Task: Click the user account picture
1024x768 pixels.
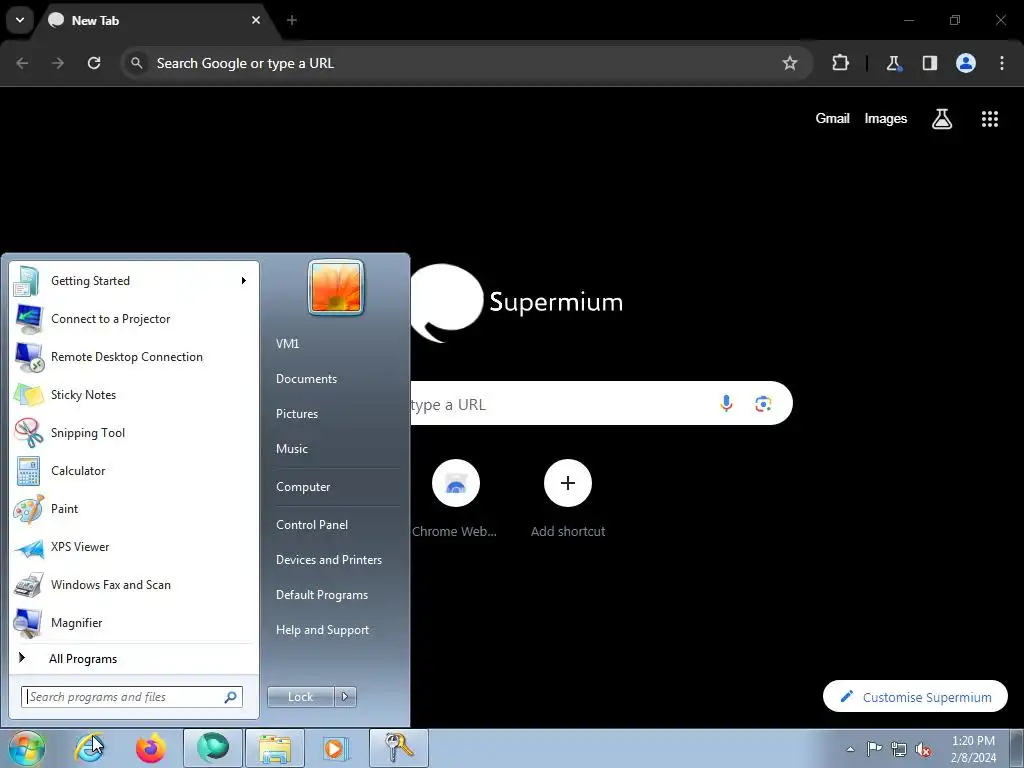Action: [336, 287]
